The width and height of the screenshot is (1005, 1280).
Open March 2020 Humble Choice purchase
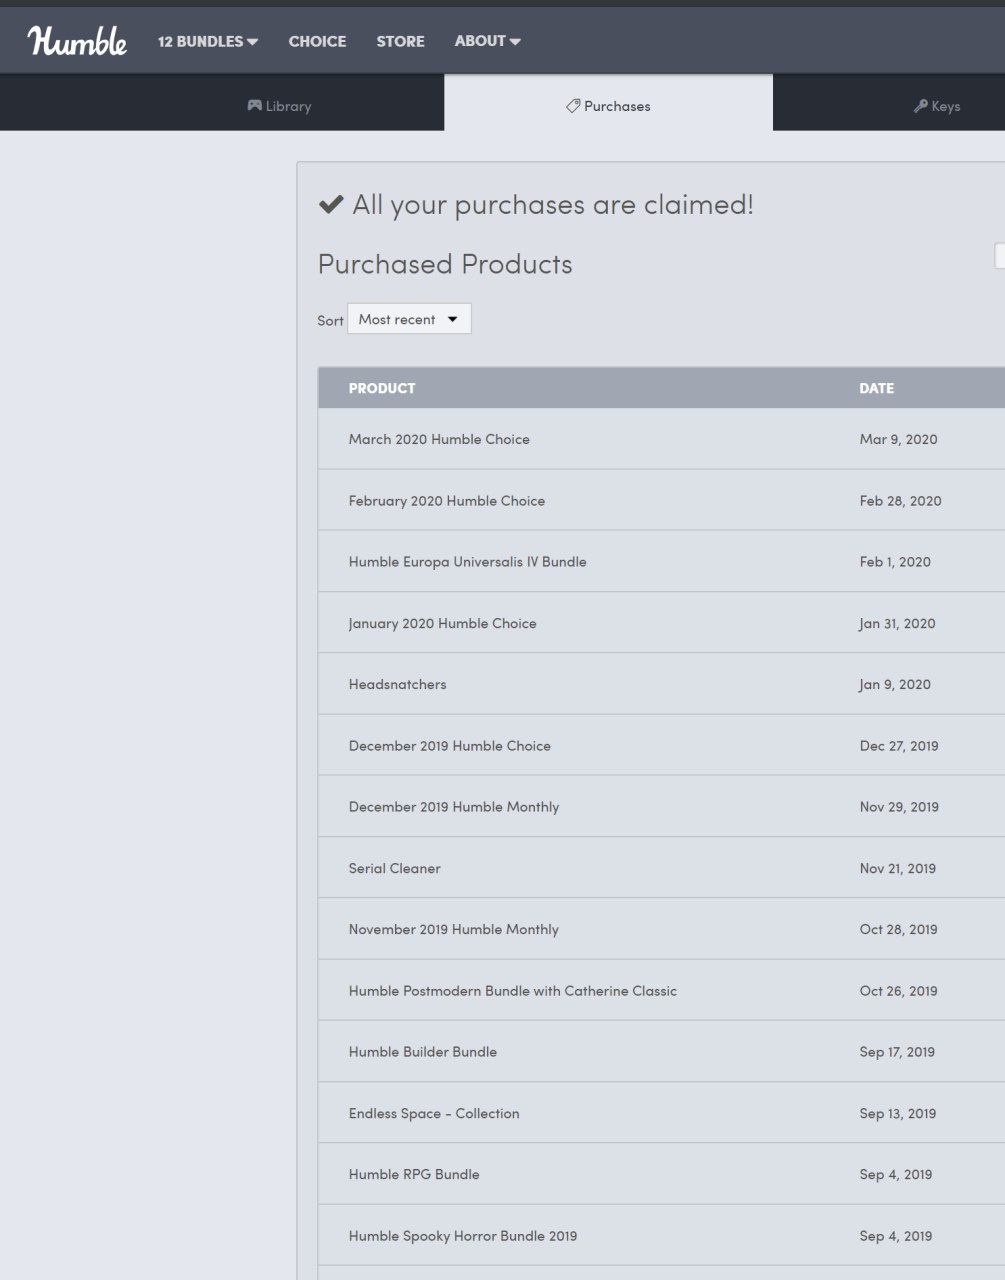click(661, 439)
